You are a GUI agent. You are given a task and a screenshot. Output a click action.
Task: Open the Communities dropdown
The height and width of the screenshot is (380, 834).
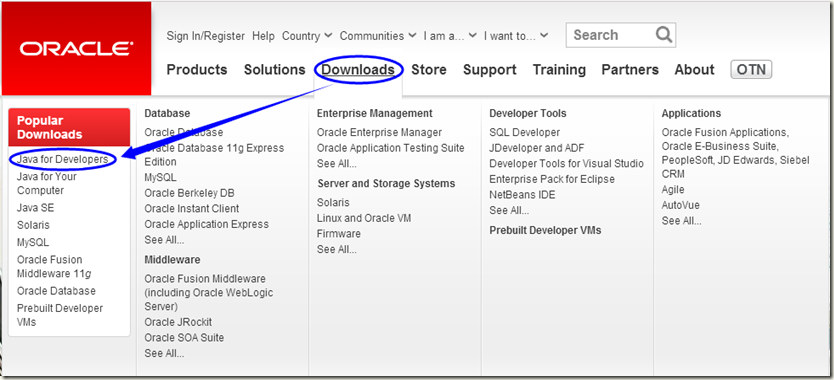(x=378, y=36)
